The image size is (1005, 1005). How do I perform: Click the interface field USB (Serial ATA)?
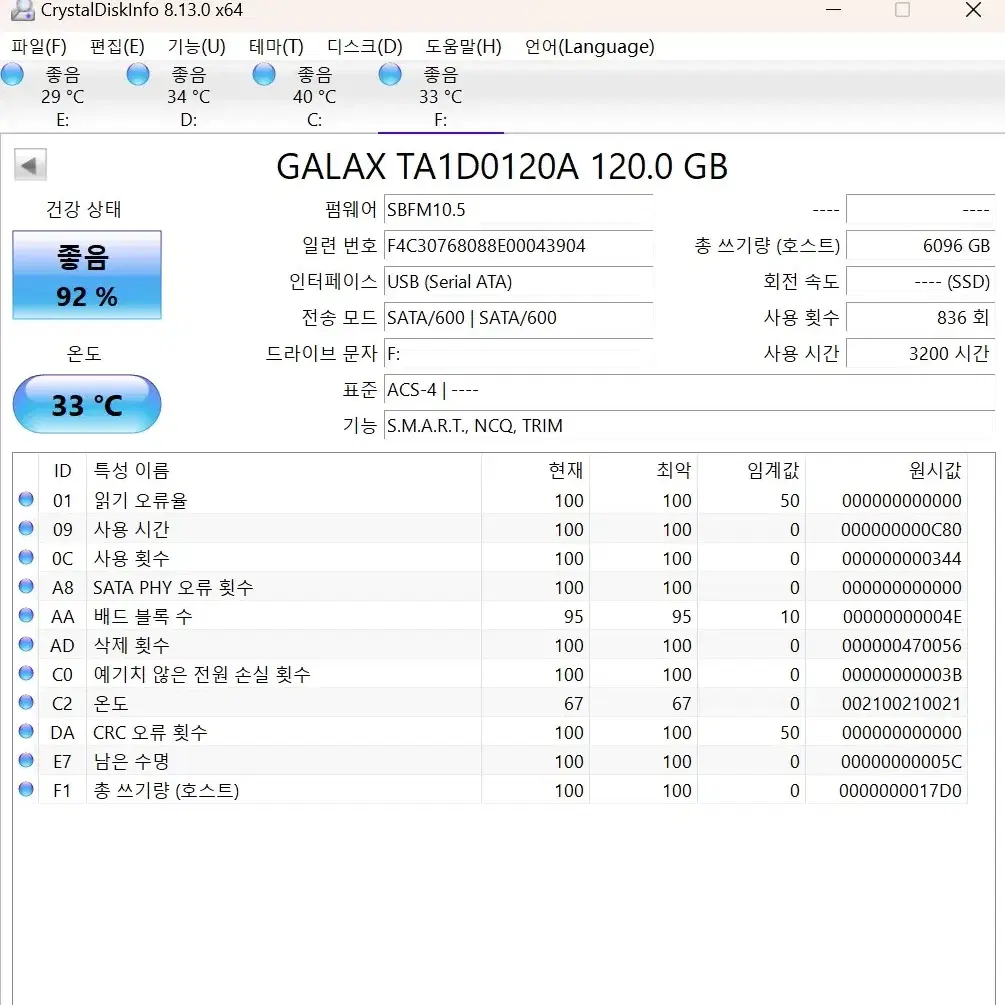pyautogui.click(x=518, y=281)
